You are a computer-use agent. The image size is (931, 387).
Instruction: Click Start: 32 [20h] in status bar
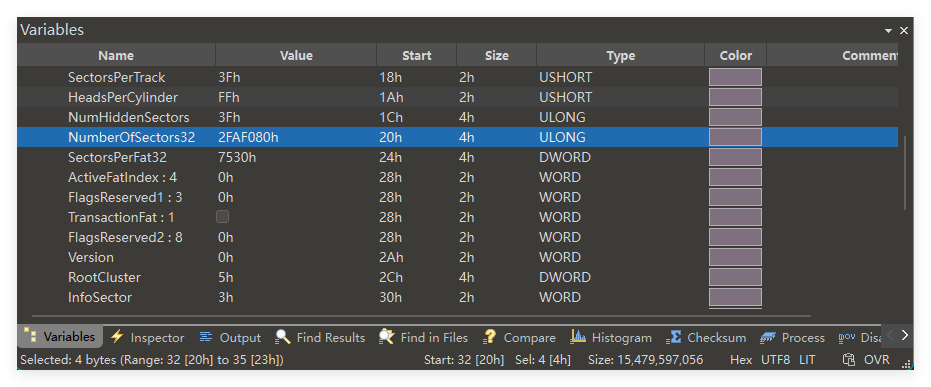(464, 360)
